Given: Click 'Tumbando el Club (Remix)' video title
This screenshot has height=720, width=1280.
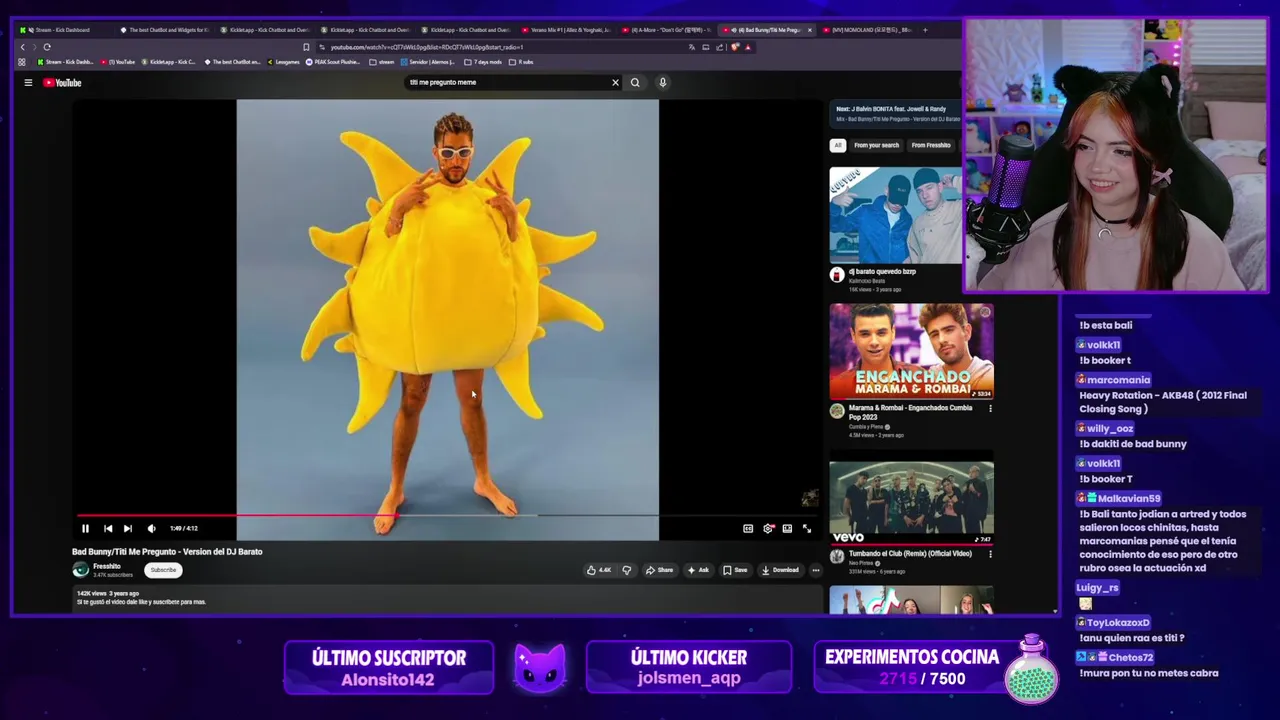Looking at the screenshot, I should point(910,553).
